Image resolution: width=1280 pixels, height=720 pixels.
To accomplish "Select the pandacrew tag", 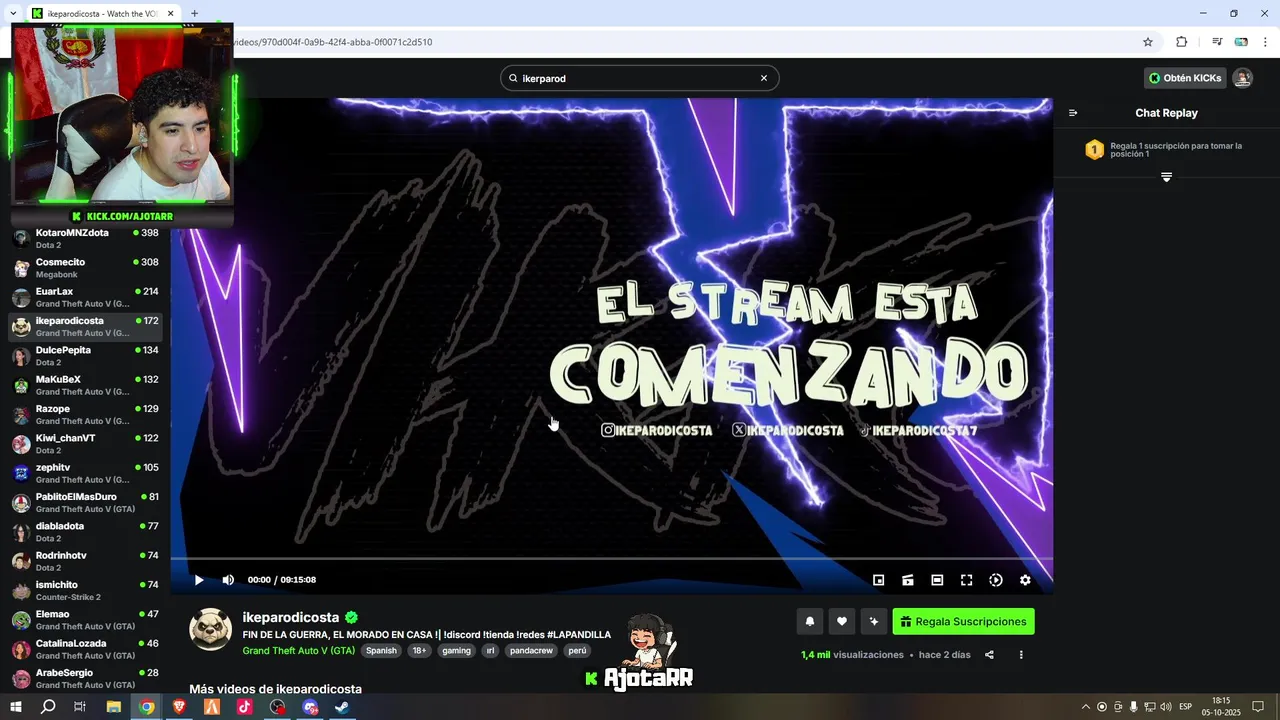I will click(531, 650).
